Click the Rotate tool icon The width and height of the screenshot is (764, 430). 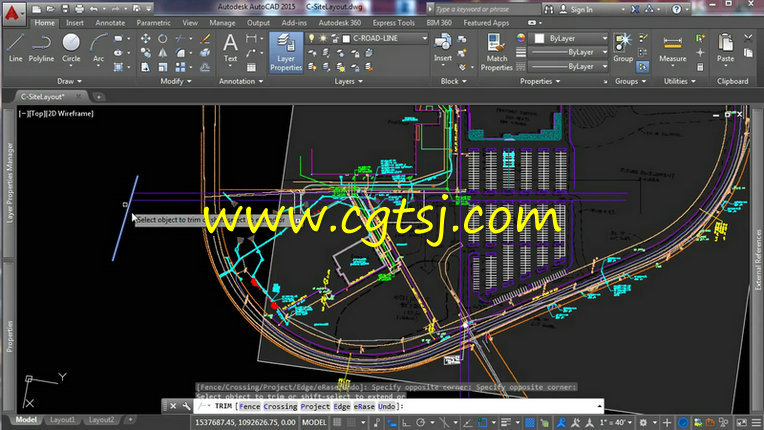[x=162, y=38]
